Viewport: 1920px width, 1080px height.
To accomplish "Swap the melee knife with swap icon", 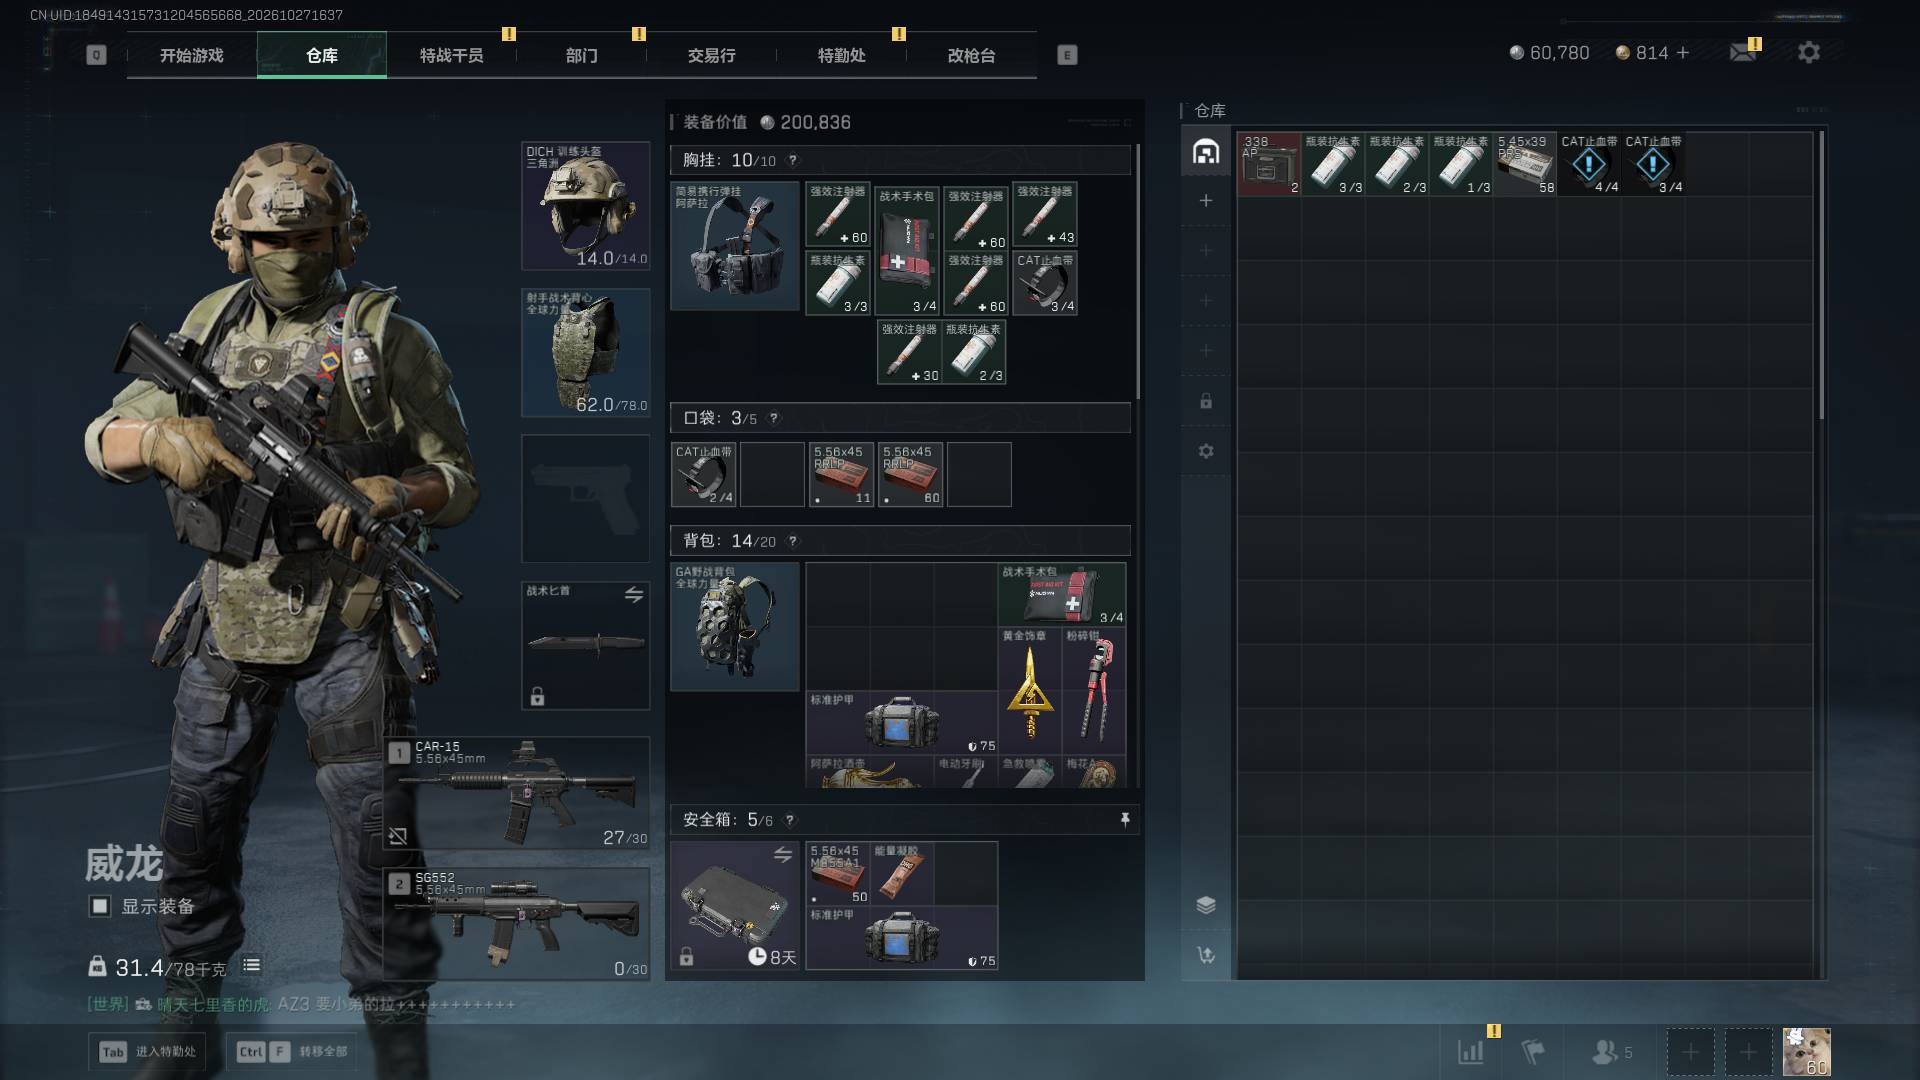I will point(634,595).
